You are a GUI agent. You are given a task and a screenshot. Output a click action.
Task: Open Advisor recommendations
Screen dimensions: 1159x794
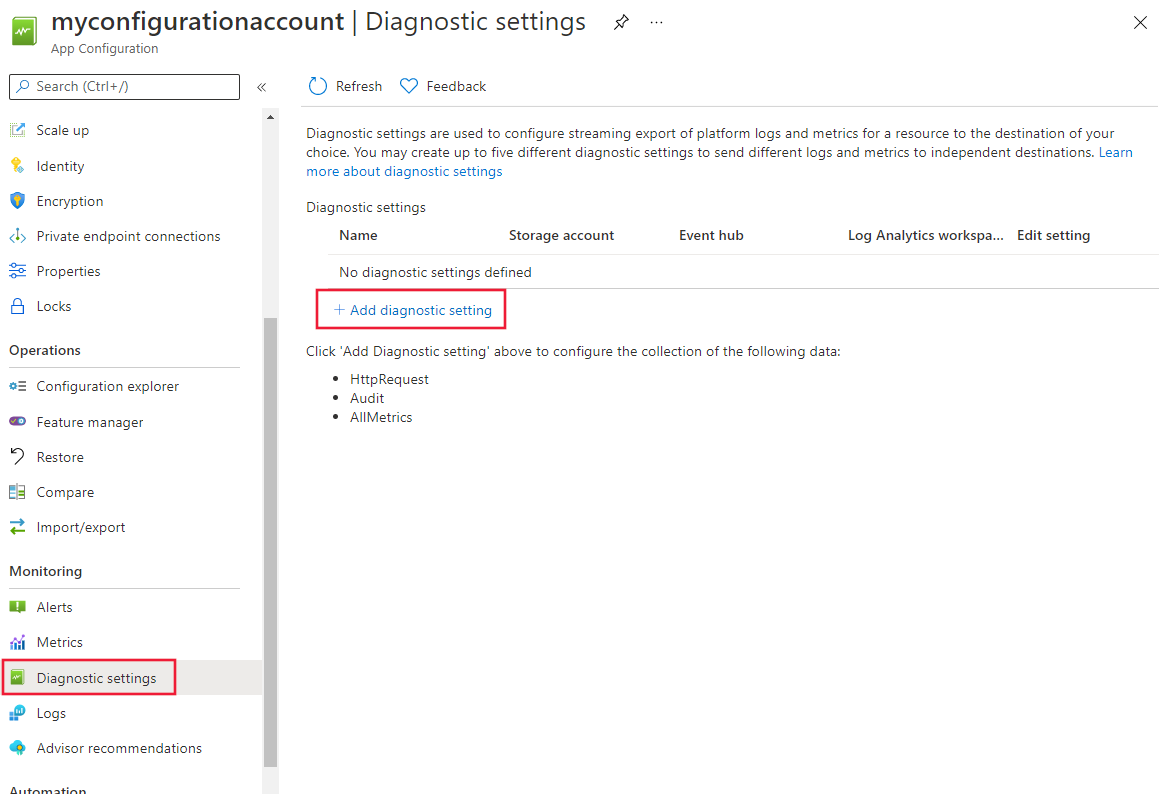click(x=119, y=747)
